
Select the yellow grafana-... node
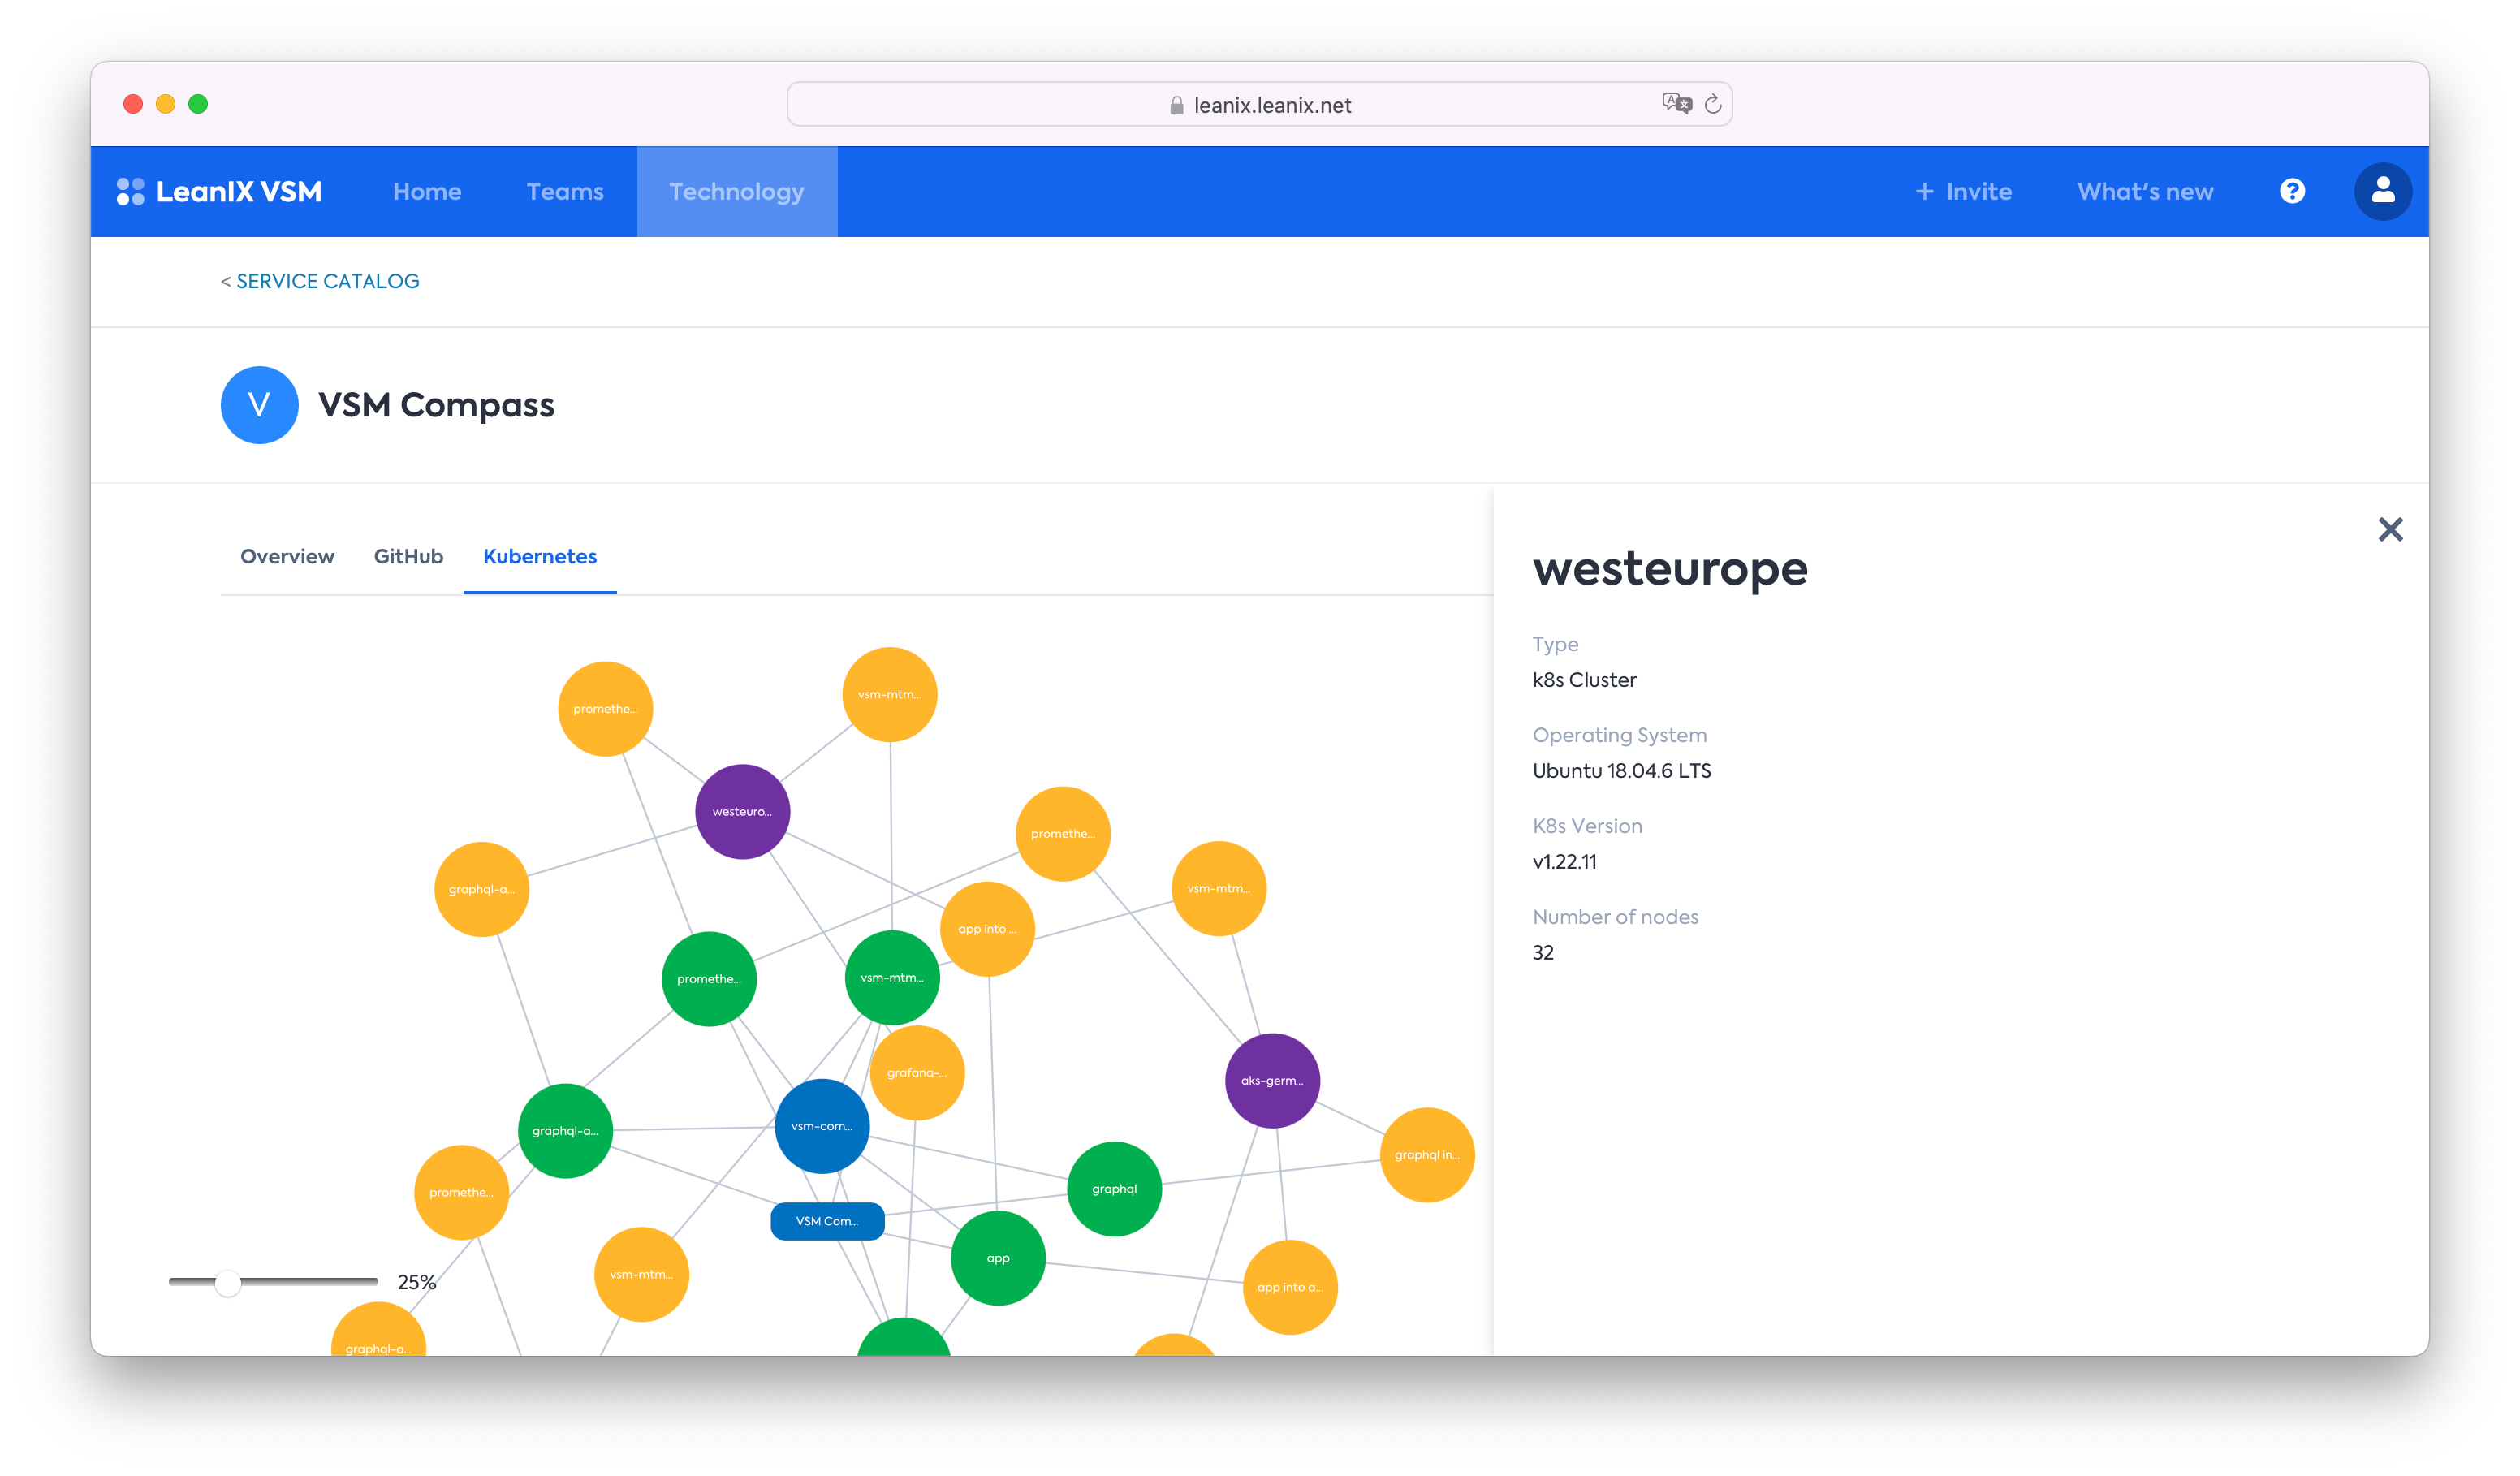[x=917, y=1073]
